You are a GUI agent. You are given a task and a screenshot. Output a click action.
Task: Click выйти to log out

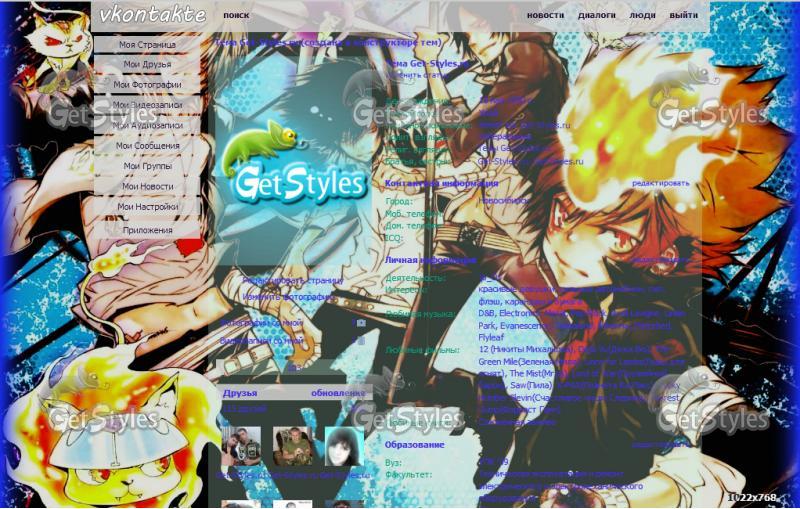point(684,16)
